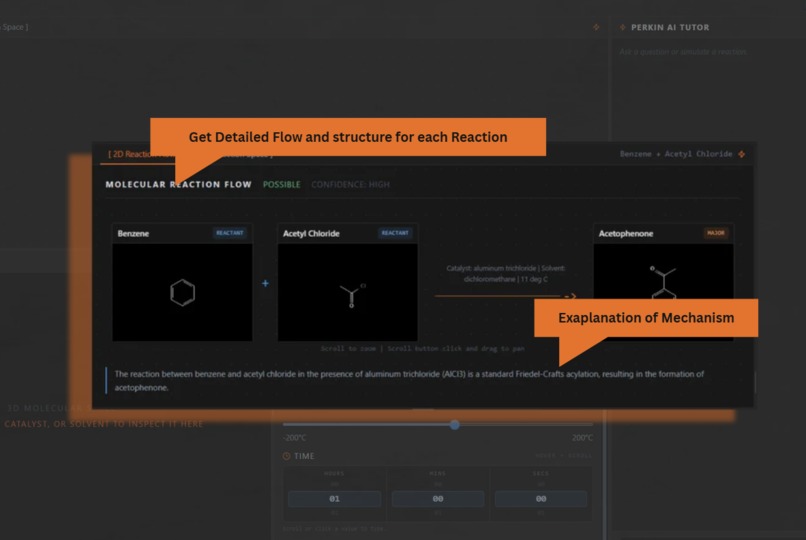Click the Acetyl Chloride card title
This screenshot has width=806, height=540.
click(311, 233)
